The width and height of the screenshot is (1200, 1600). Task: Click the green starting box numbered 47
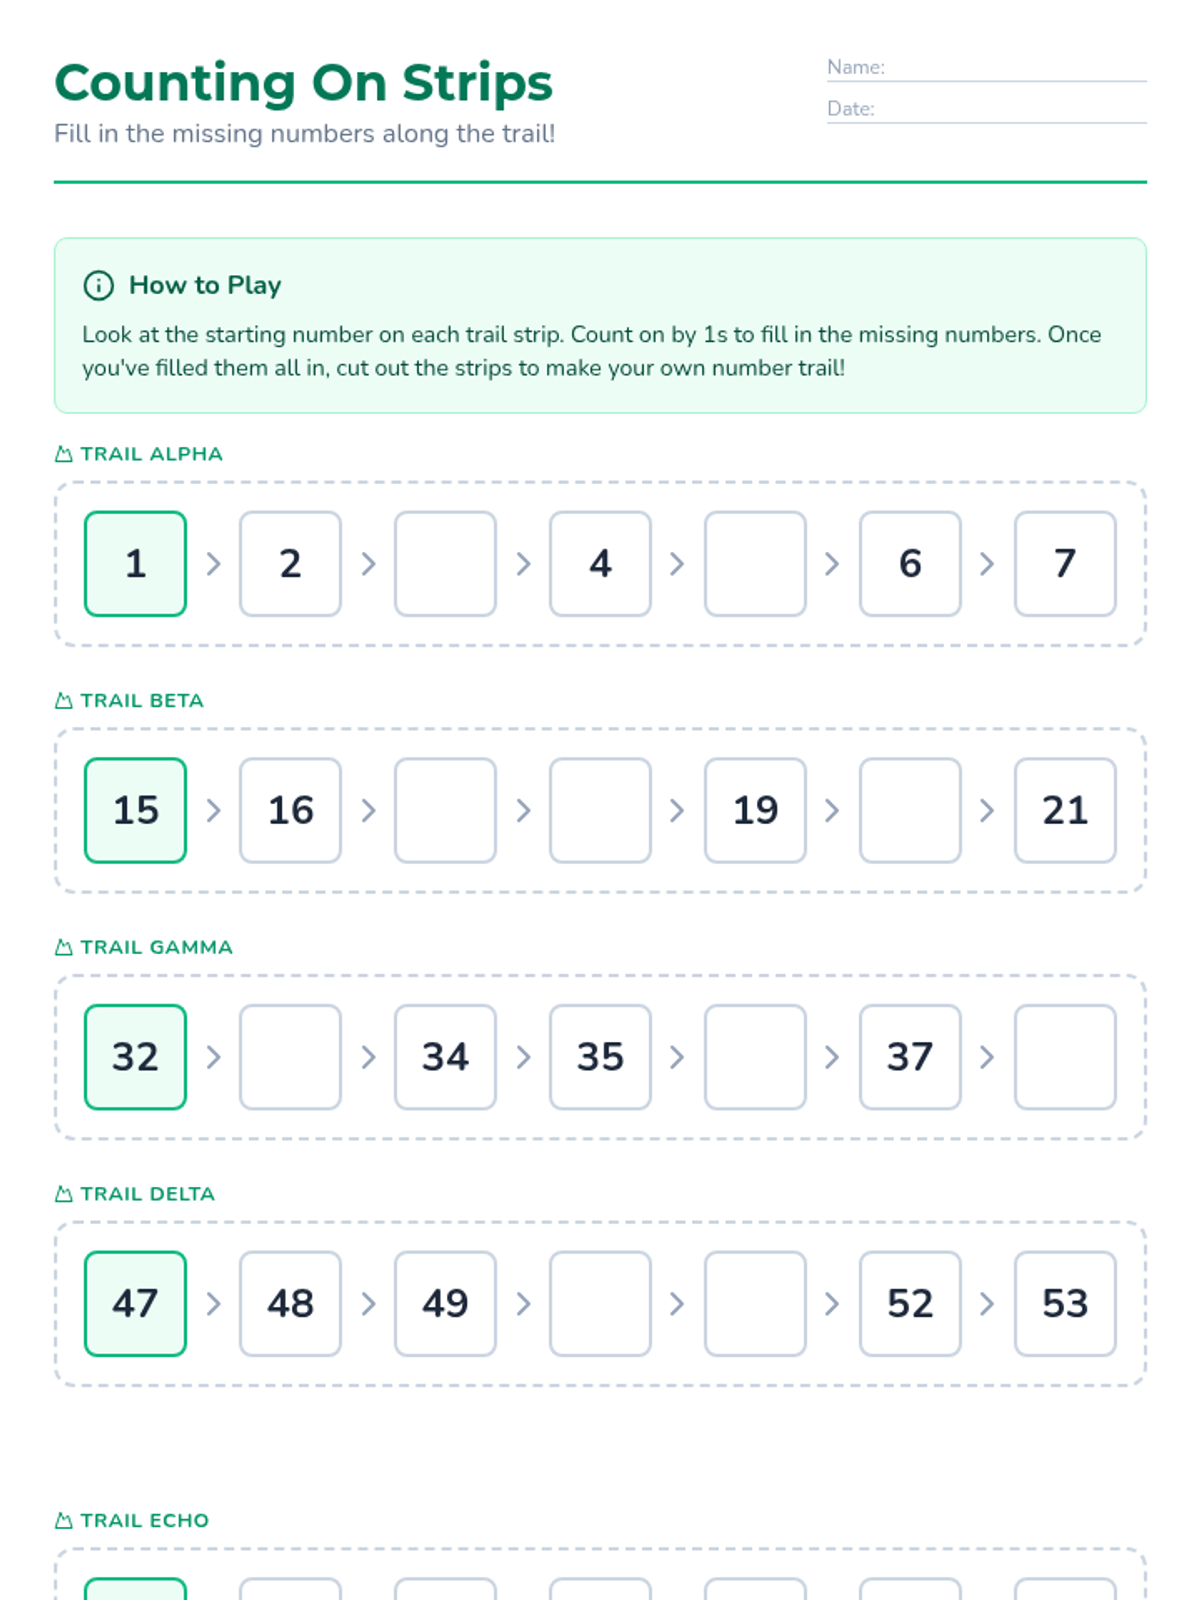coord(135,1303)
